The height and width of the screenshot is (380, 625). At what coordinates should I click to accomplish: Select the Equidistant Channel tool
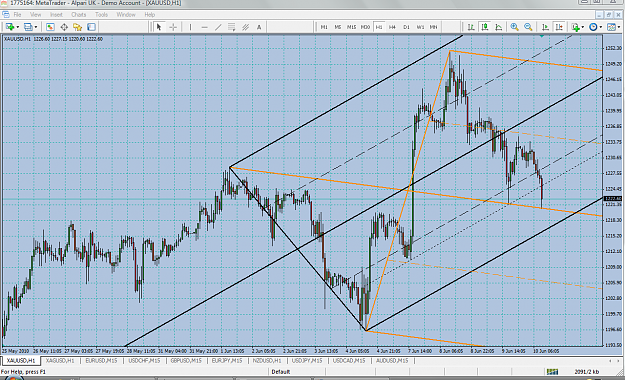pos(246,27)
